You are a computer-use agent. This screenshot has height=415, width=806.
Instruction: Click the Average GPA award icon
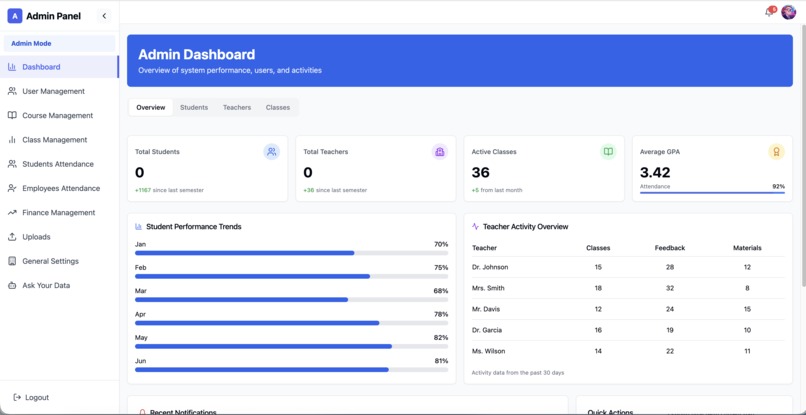[776, 152]
